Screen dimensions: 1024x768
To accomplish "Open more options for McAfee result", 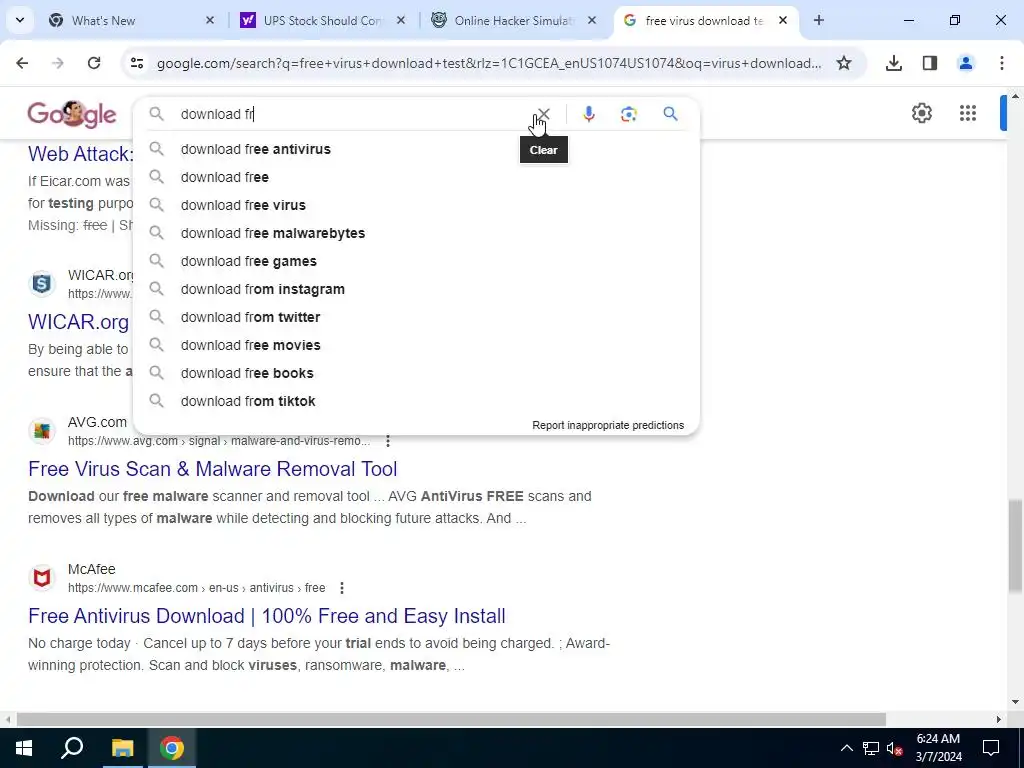I will pyautogui.click(x=342, y=588).
